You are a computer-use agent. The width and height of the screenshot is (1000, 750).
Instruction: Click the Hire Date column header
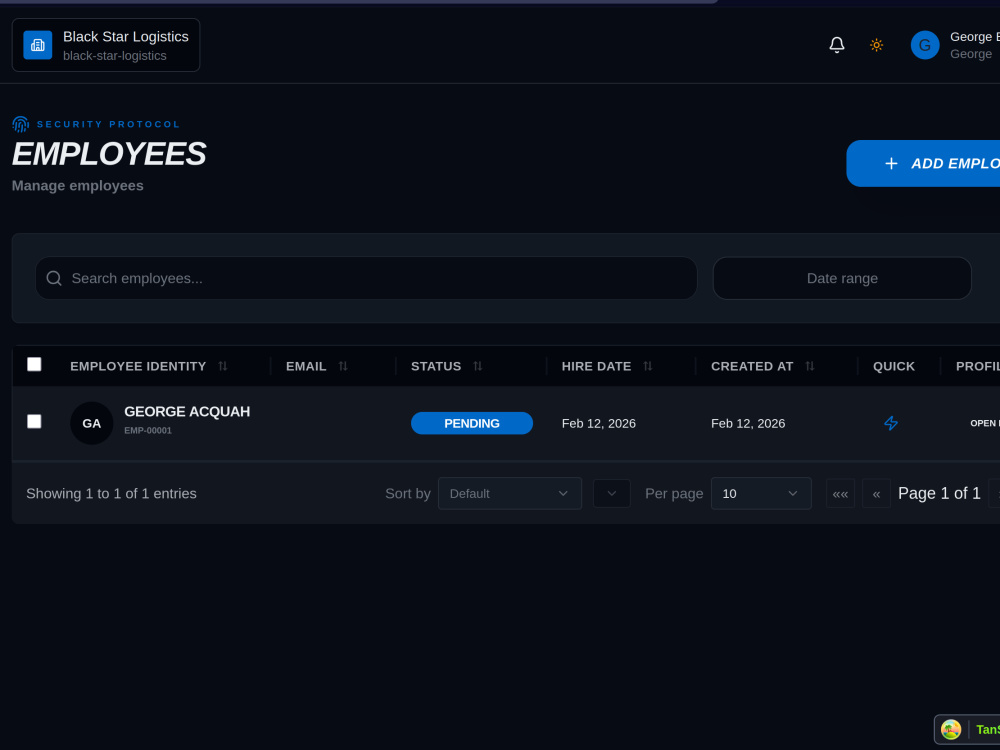pyautogui.click(x=596, y=366)
